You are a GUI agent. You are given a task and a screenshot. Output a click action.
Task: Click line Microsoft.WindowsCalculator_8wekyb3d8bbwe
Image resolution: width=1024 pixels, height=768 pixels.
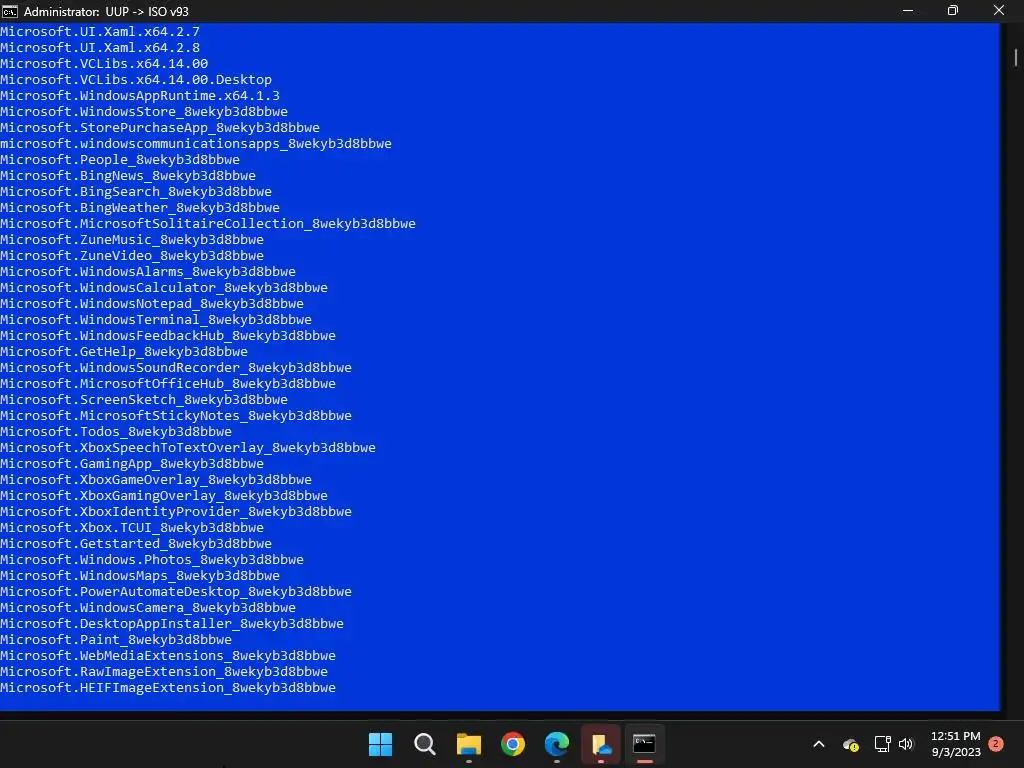coord(164,287)
